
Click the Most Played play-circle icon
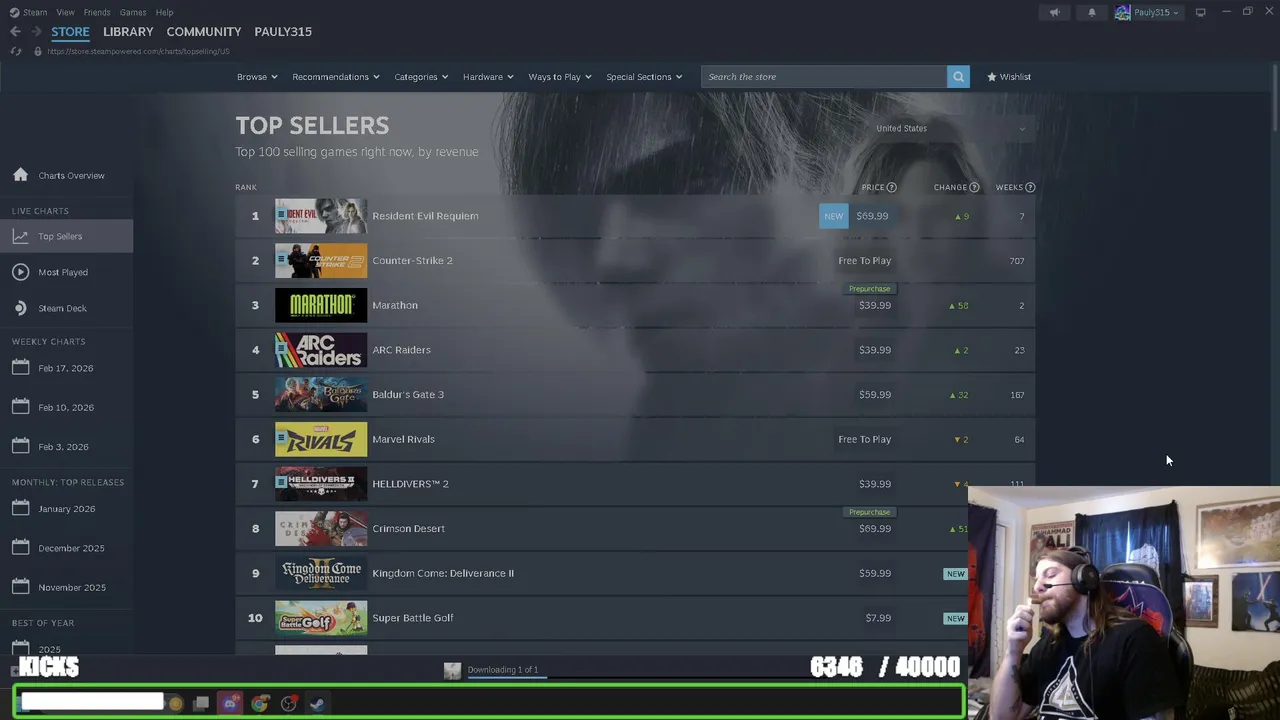pos(21,272)
